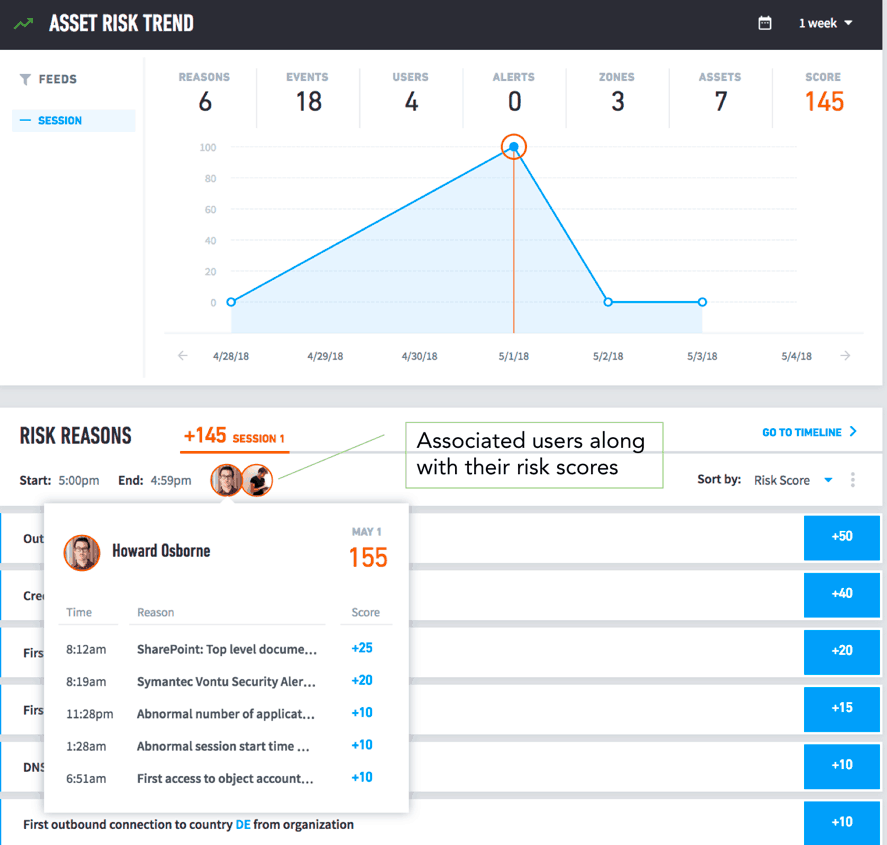Screen dimensions: 887x845
Task: Go to previous dates with left arrow
Action: (x=182, y=355)
